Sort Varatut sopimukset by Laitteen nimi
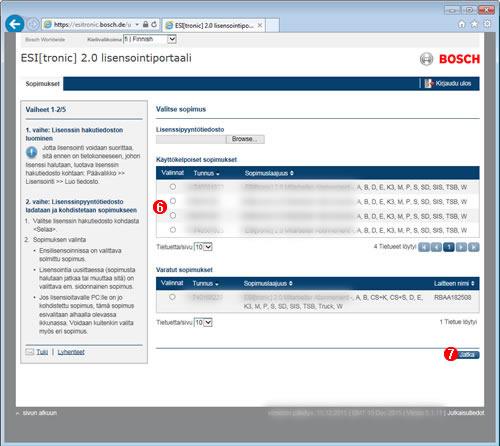The image size is (500, 446). [x=454, y=284]
